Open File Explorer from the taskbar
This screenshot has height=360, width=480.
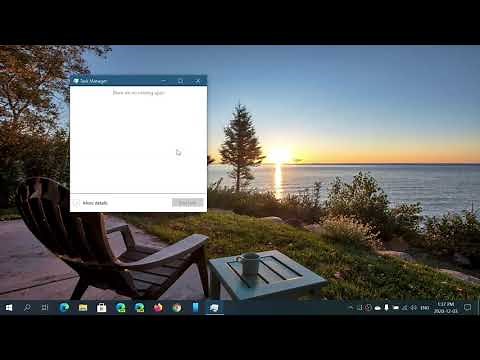[x=83, y=308]
